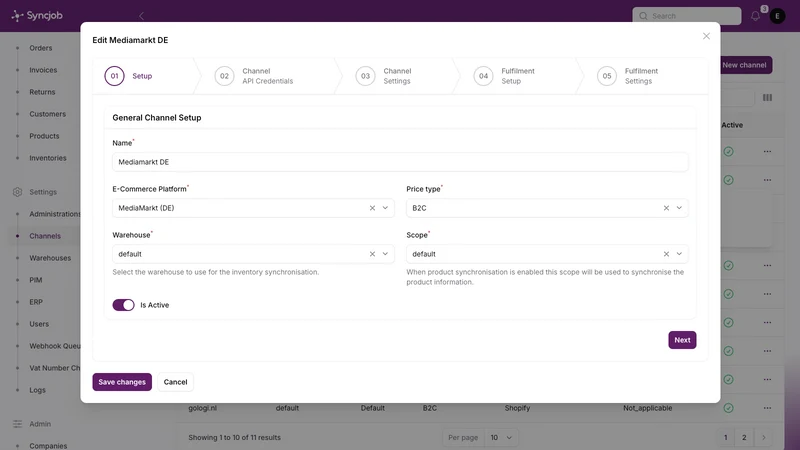Open Channels in sidebar

pyautogui.click(x=45, y=236)
